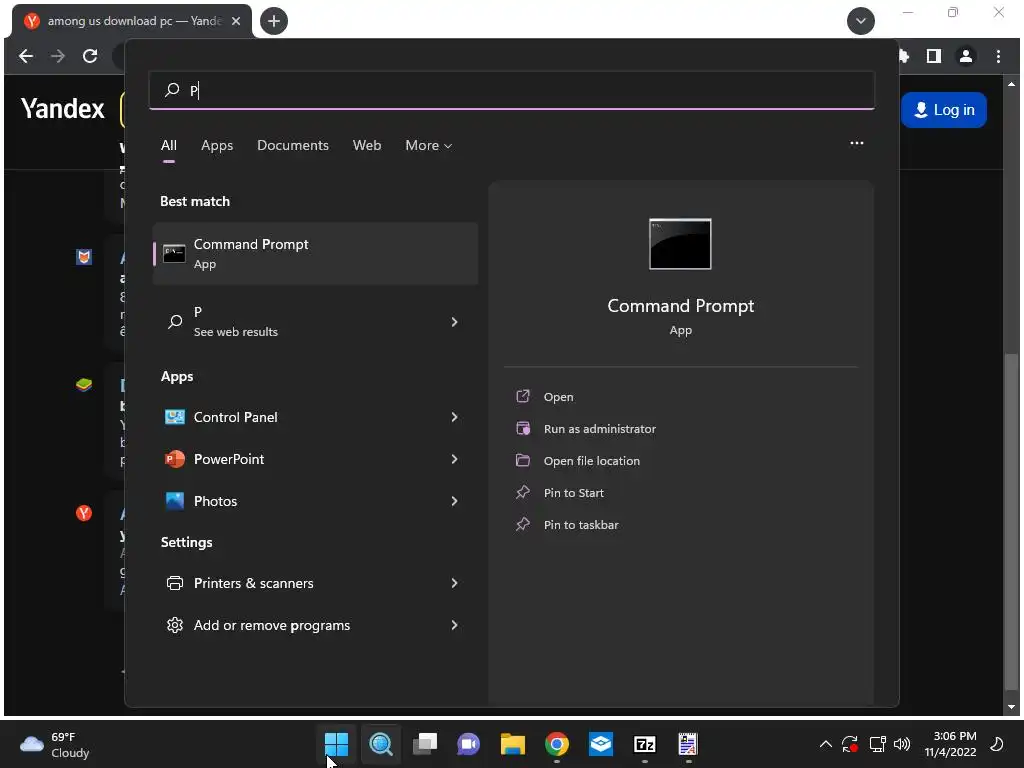1024x768 pixels.
Task: Open the search options ellipsis menu
Action: 856,143
